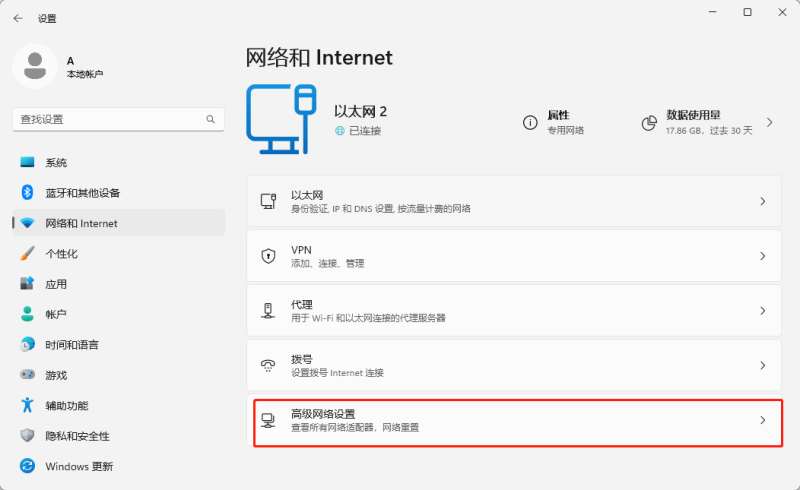The width and height of the screenshot is (800, 490).
Task: Click 添加、连接、管理 description
Action: pyautogui.click(x=328, y=263)
